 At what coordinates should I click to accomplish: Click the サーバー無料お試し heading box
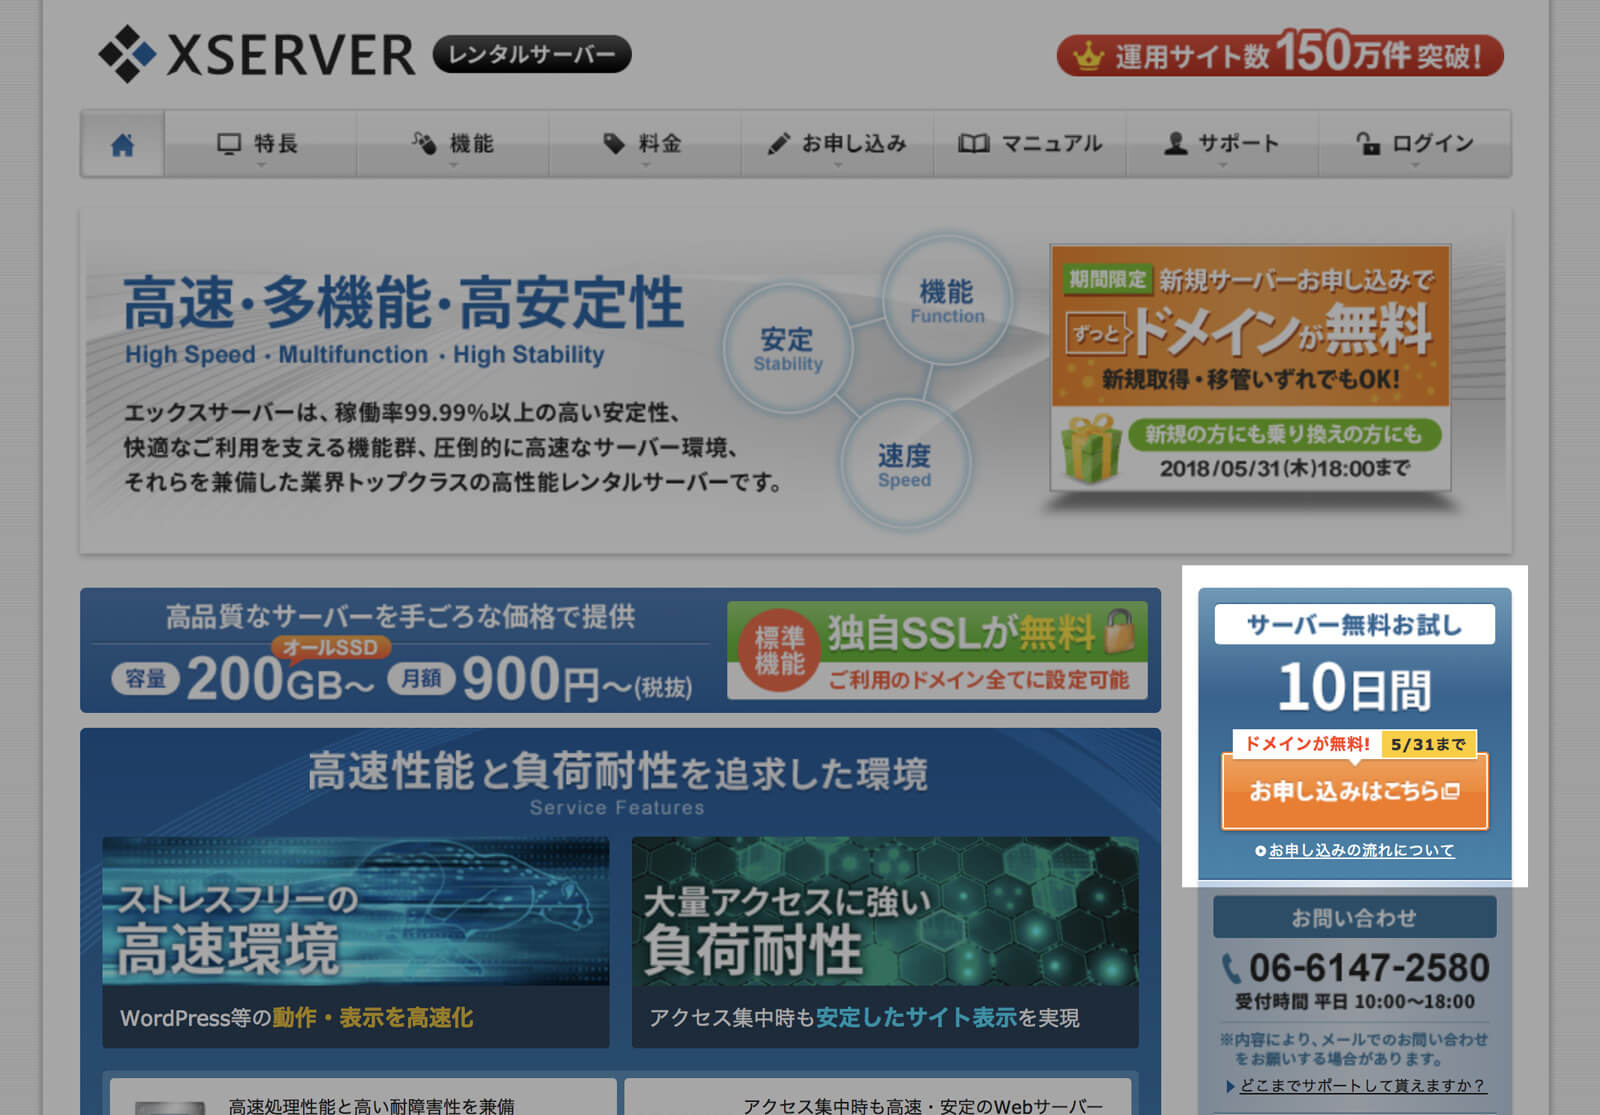(x=1354, y=625)
